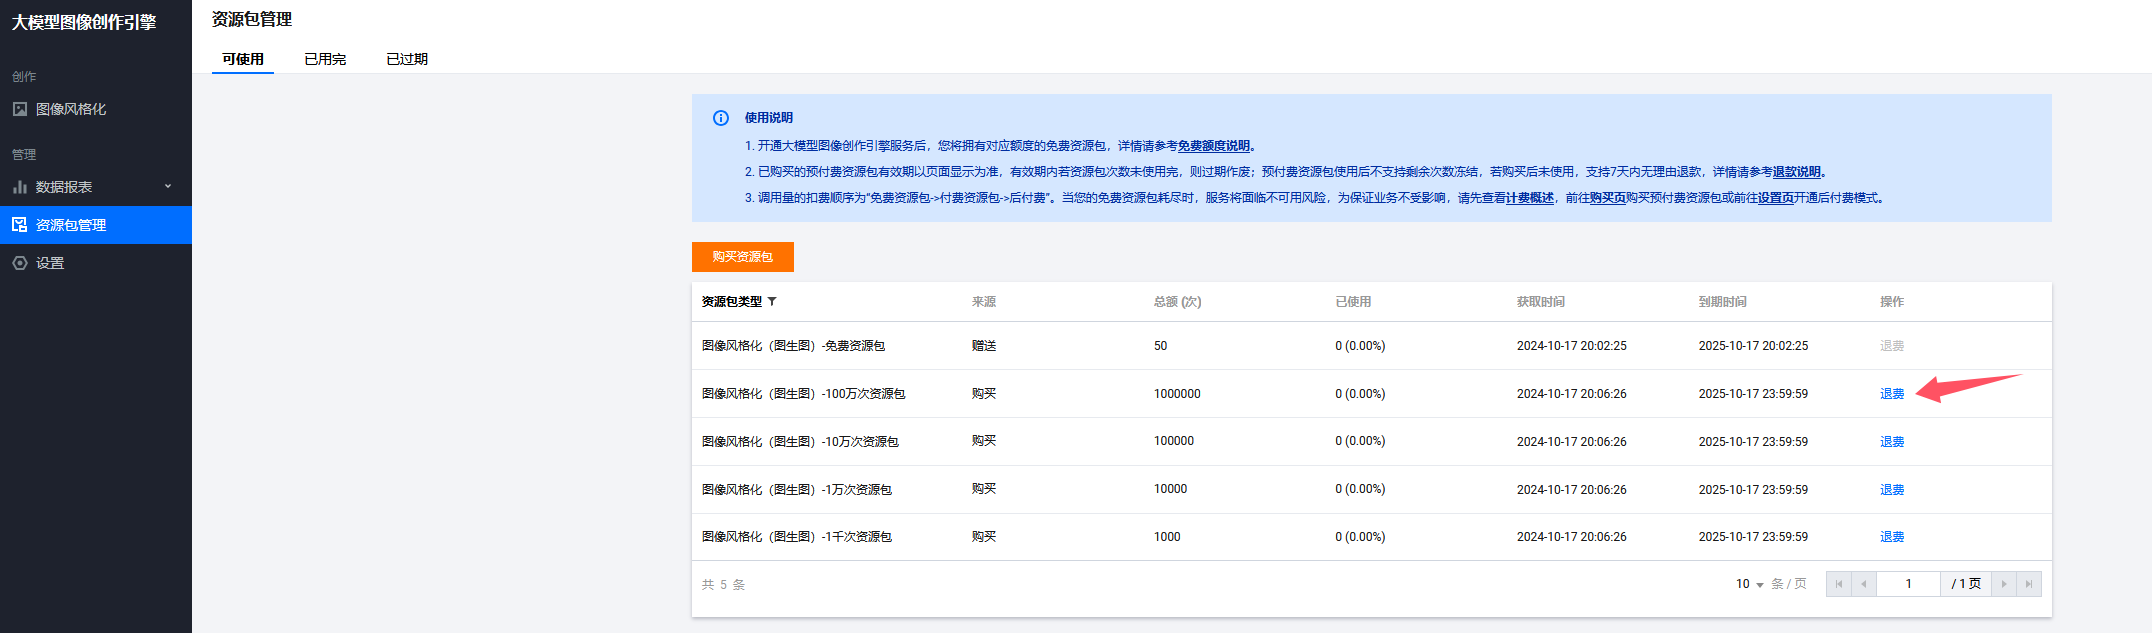Viewport: 2152px width, 633px height.
Task: Click 退费 for the 100万次 resource pack
Action: (1891, 394)
